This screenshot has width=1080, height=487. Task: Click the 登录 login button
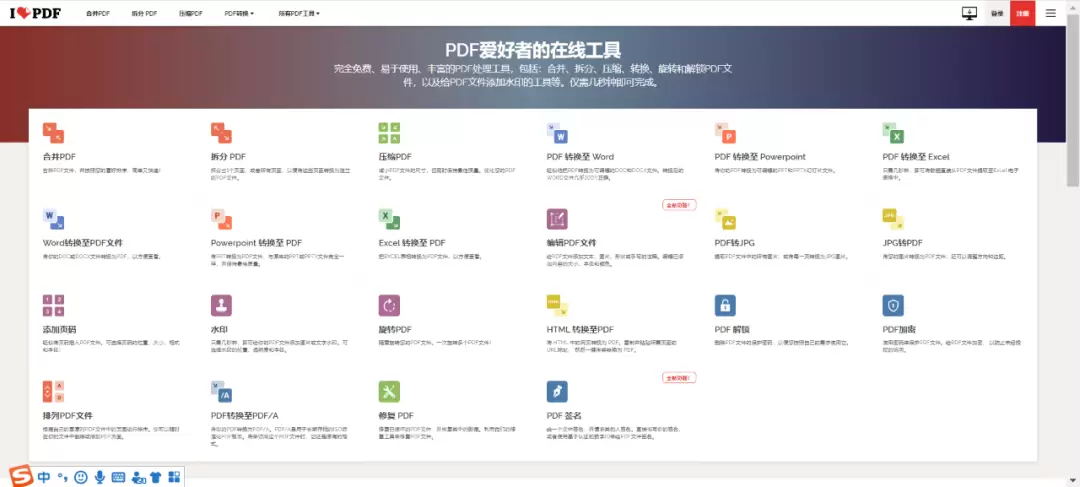[x=997, y=13]
